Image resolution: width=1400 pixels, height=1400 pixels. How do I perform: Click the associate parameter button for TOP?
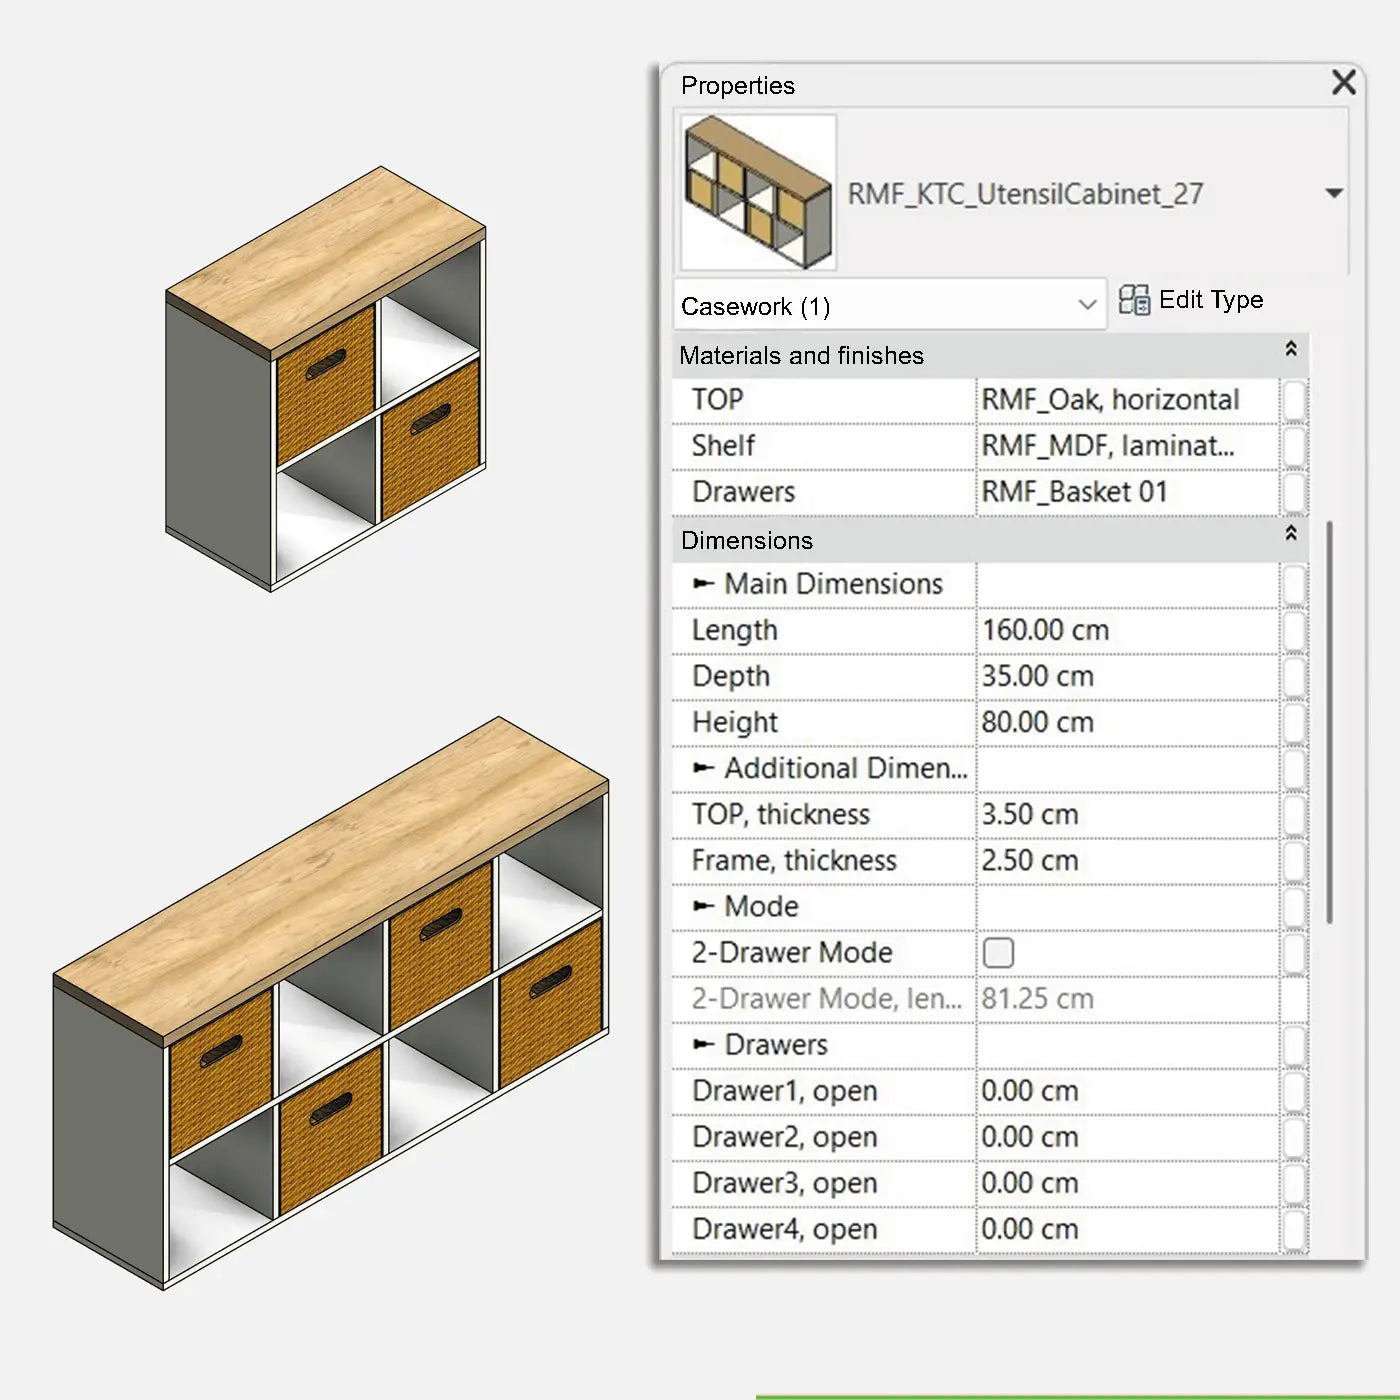coord(1294,400)
